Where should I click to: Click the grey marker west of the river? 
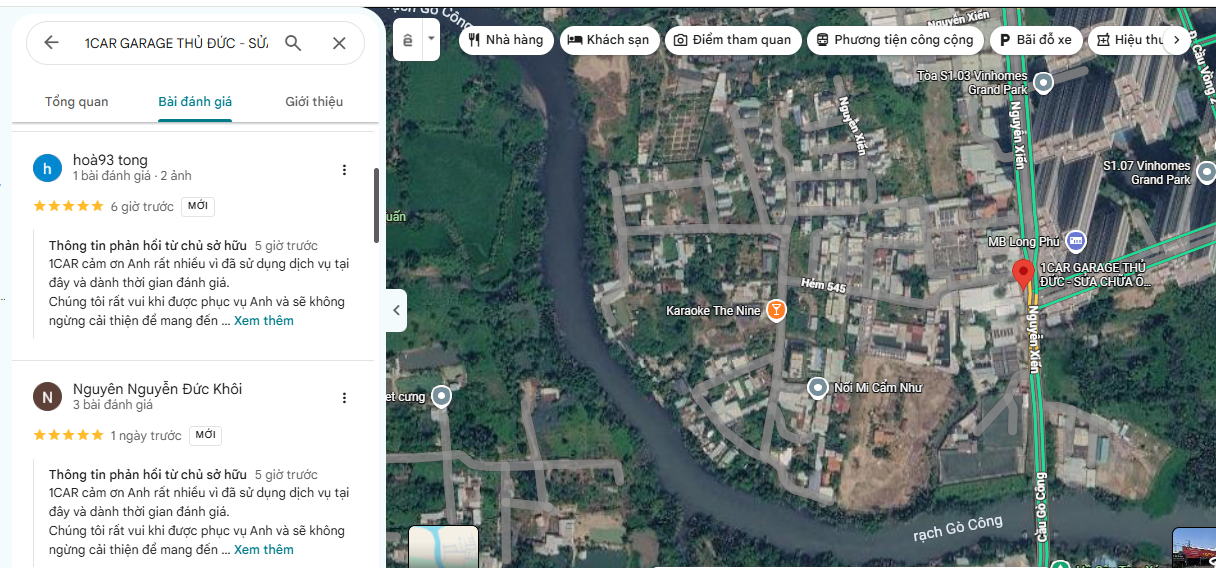click(441, 397)
